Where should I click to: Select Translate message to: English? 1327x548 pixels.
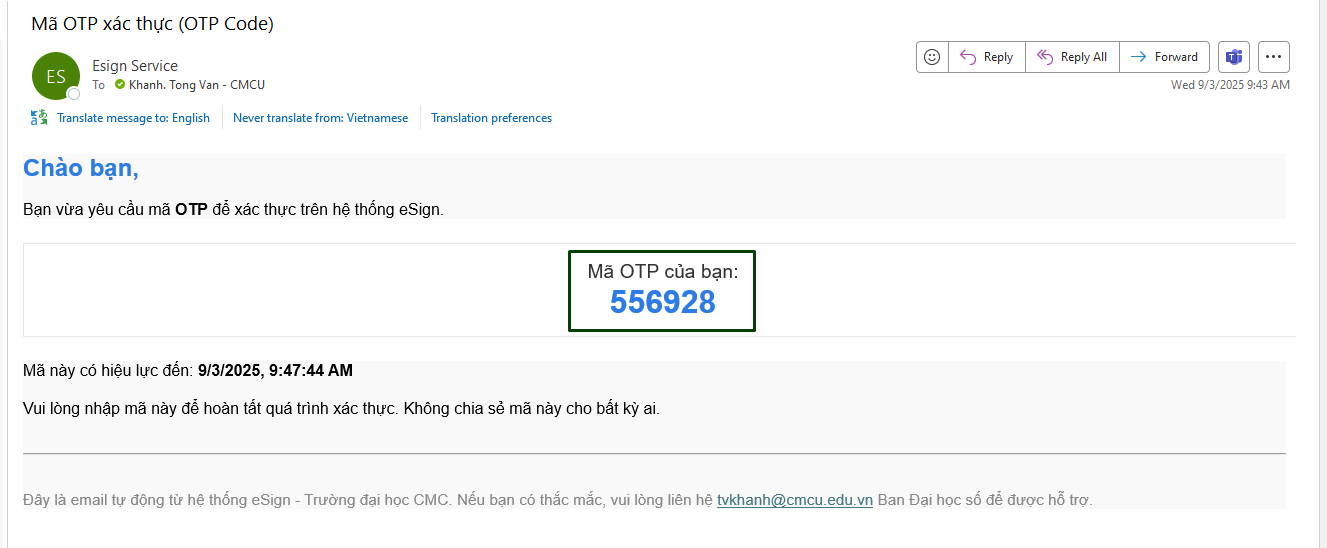(133, 118)
